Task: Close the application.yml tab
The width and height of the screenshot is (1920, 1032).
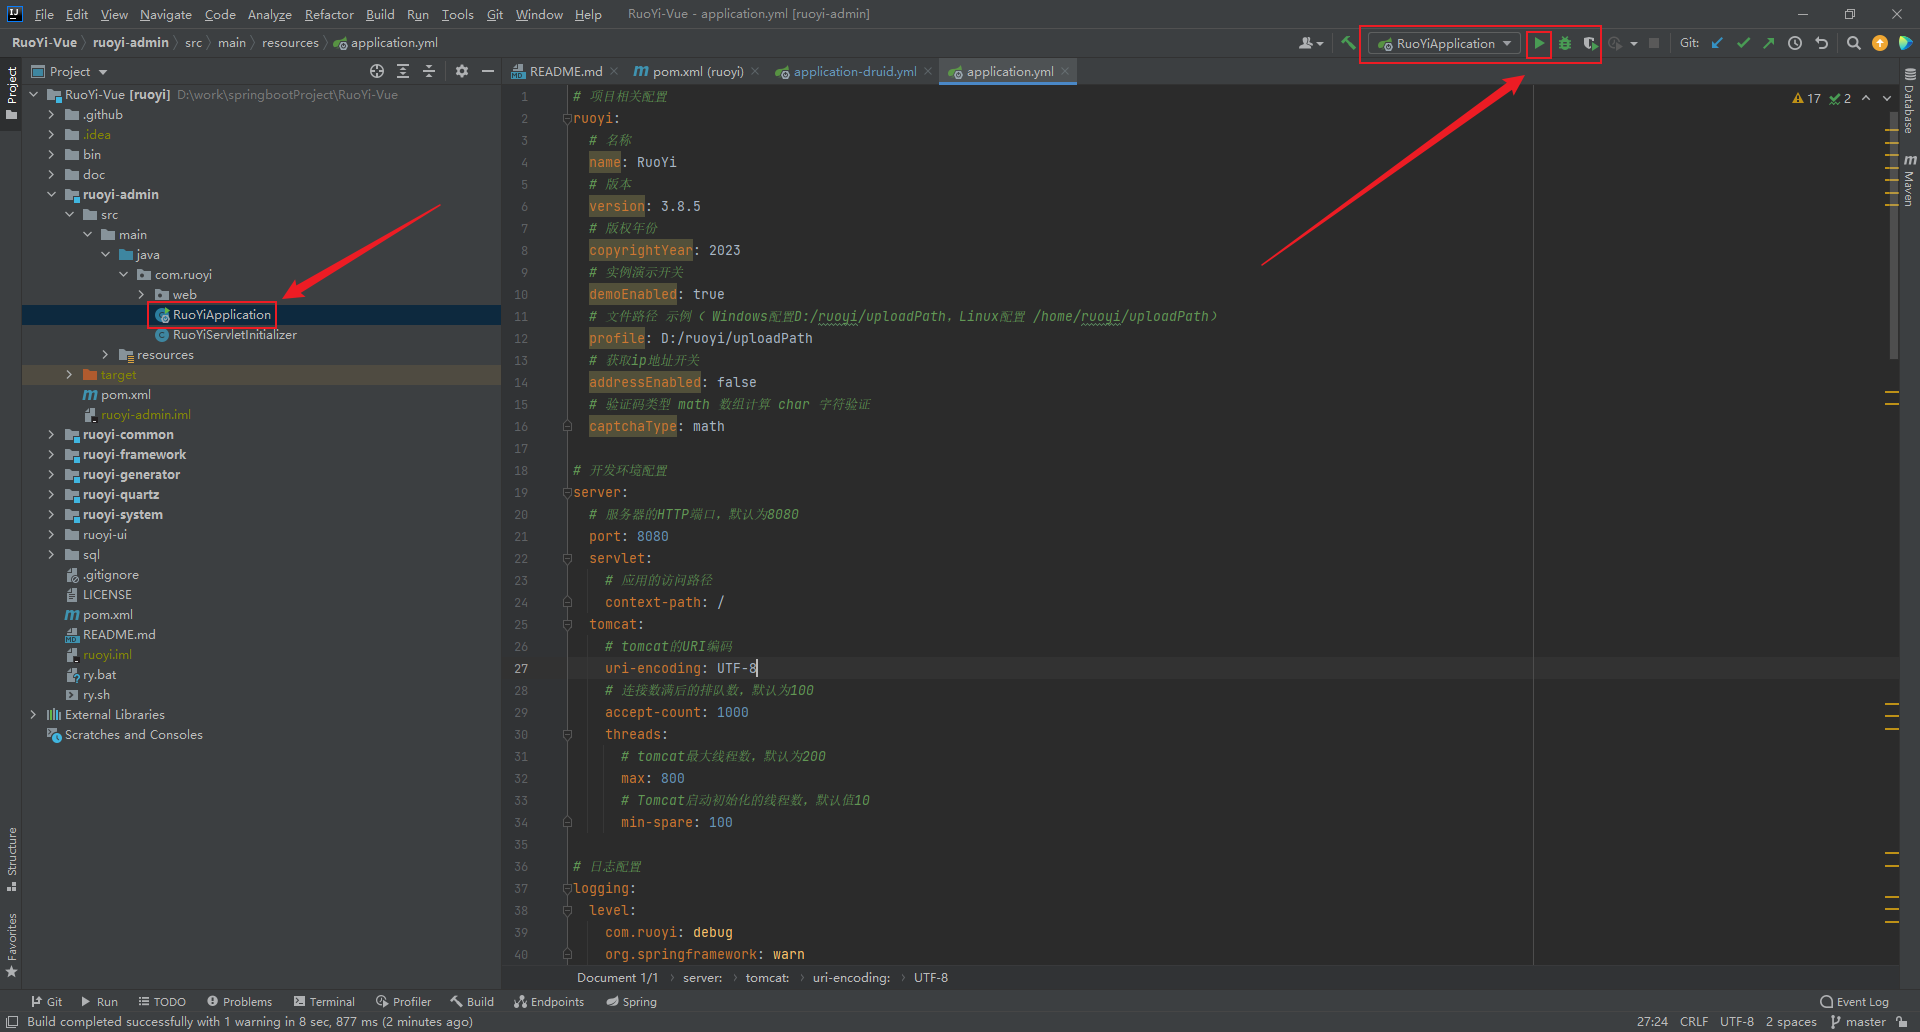Action: (x=1066, y=71)
